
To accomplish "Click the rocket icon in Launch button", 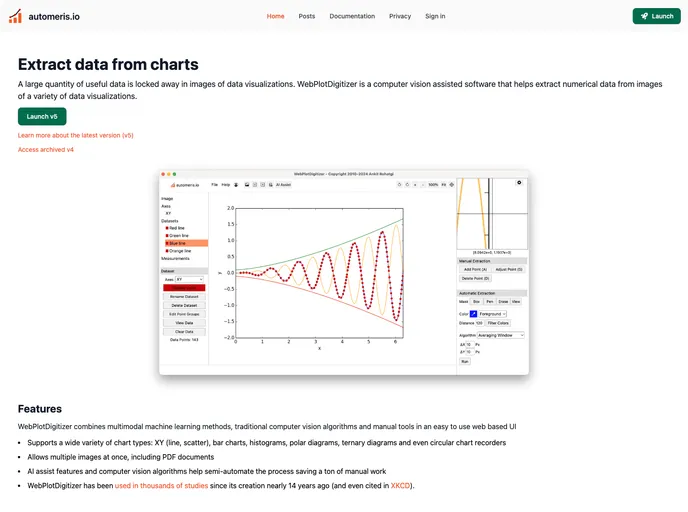I will (644, 16).
